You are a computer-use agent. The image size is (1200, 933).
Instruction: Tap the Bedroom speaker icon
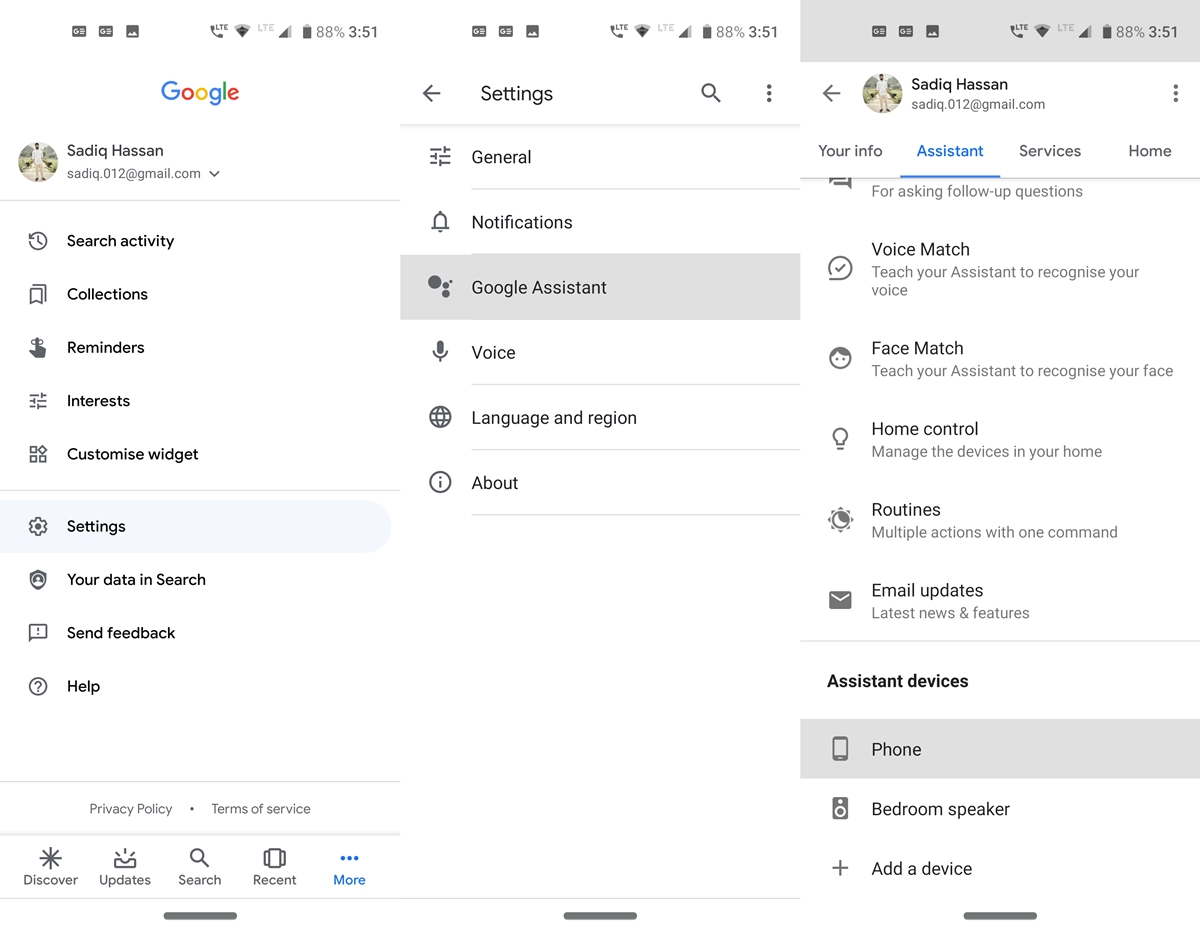click(x=840, y=808)
